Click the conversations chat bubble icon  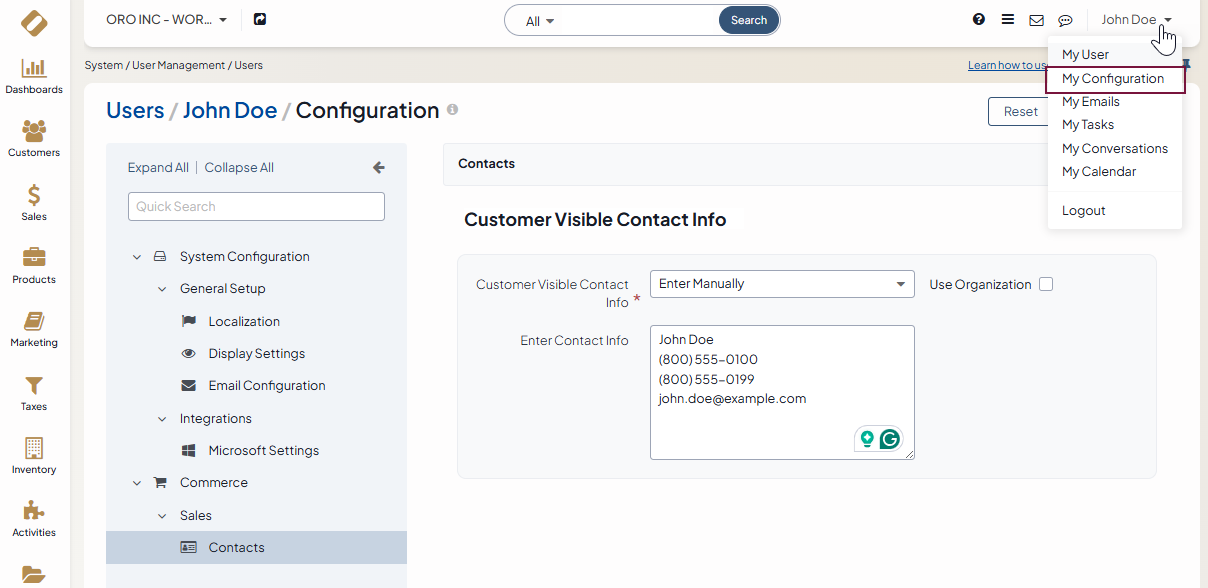point(1065,20)
